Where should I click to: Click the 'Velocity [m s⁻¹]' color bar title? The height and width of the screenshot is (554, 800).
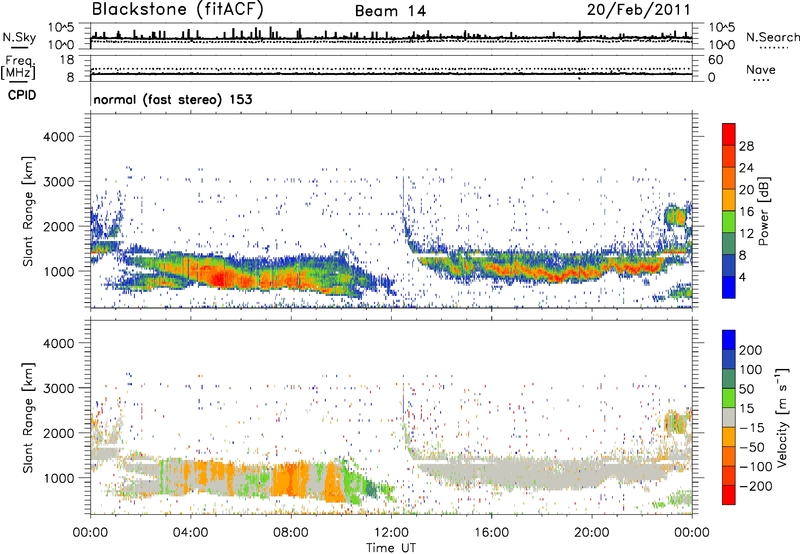pos(782,417)
